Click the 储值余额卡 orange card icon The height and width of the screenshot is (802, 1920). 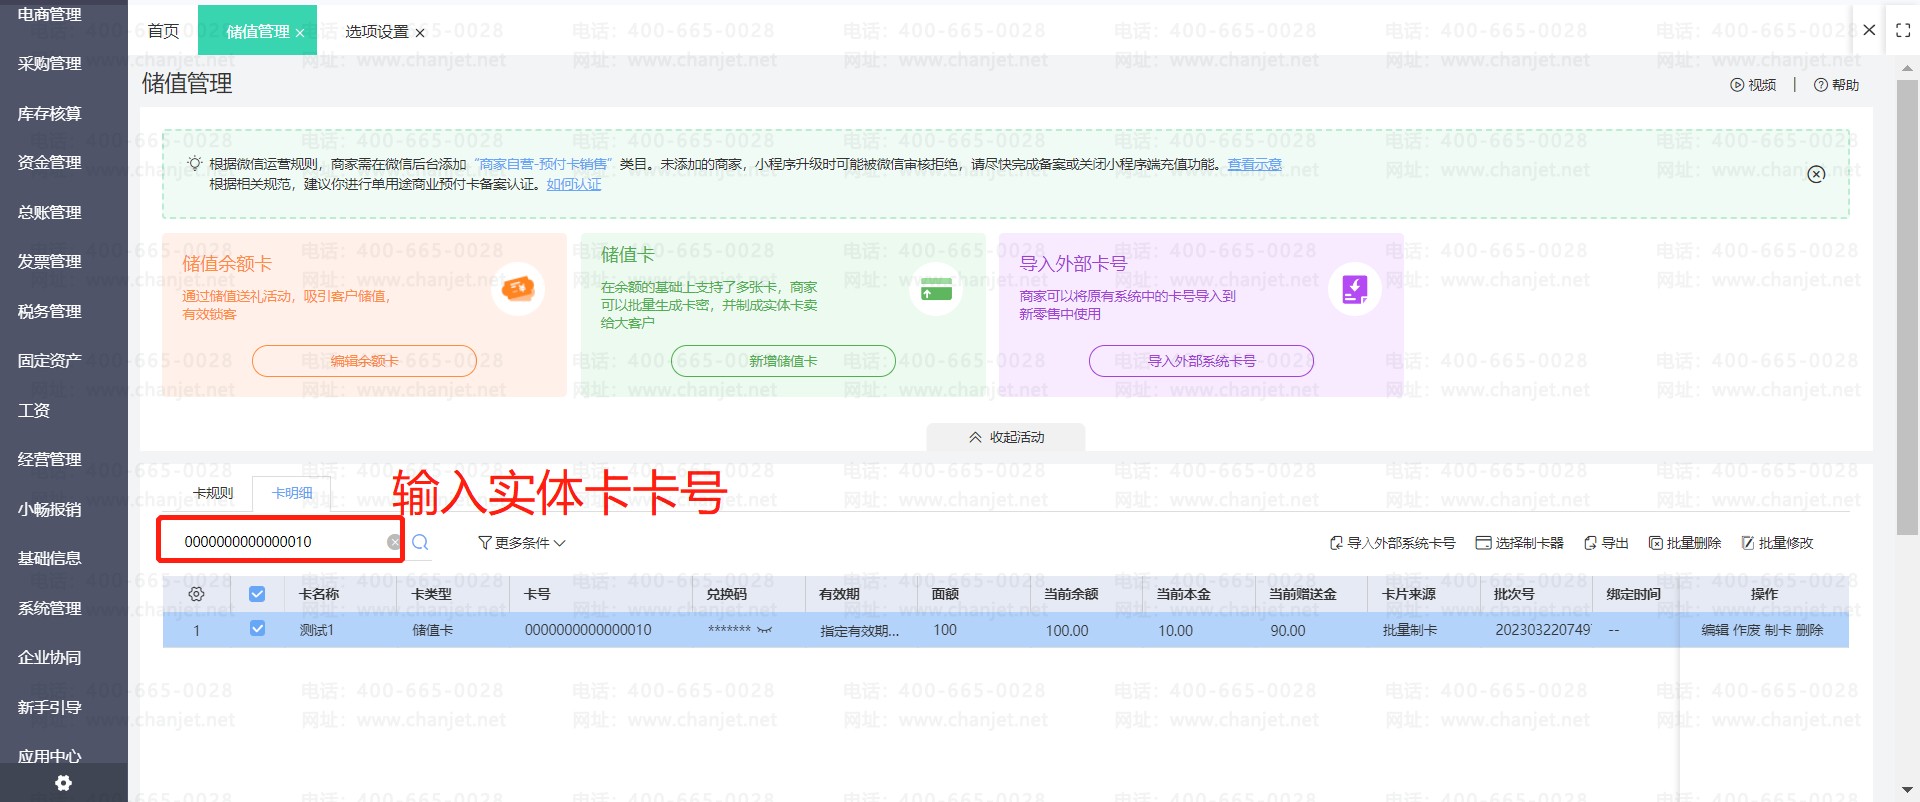click(519, 289)
